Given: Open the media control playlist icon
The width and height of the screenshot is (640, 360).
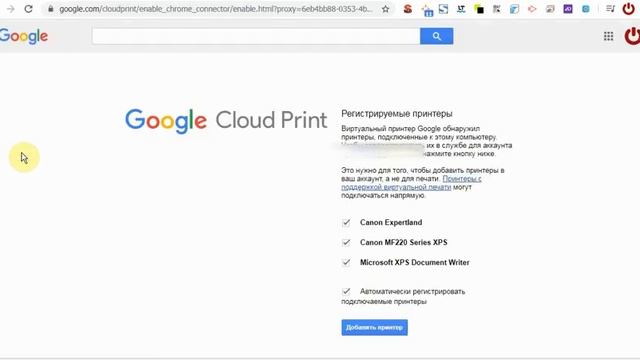Looking at the screenshot, I should point(610,9).
